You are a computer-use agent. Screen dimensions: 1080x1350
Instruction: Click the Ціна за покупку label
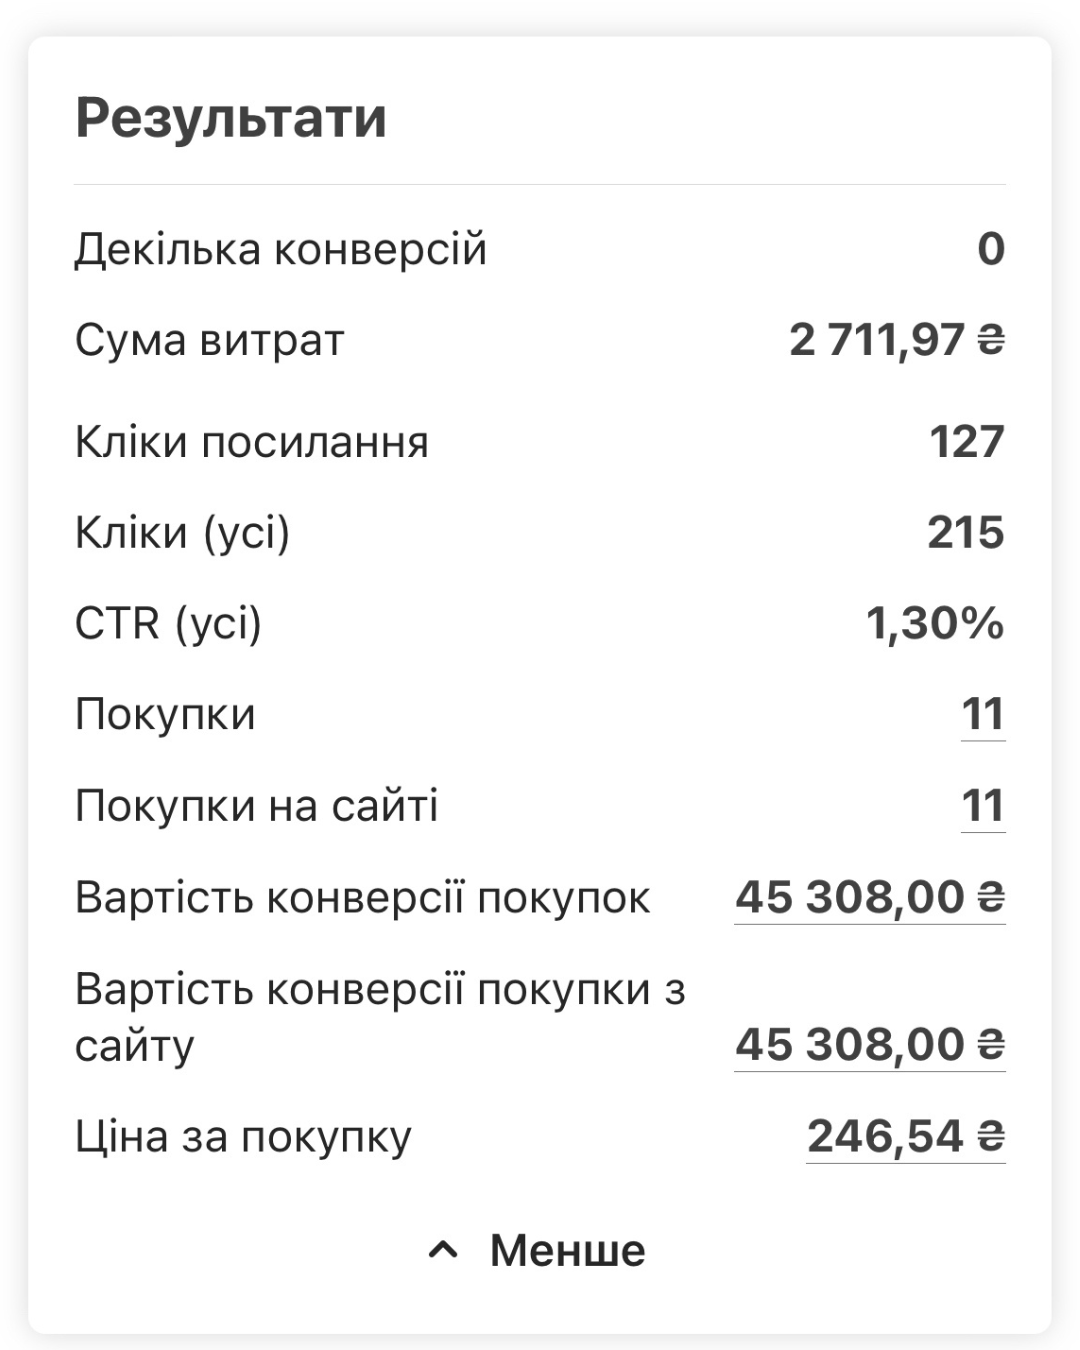point(243,1137)
